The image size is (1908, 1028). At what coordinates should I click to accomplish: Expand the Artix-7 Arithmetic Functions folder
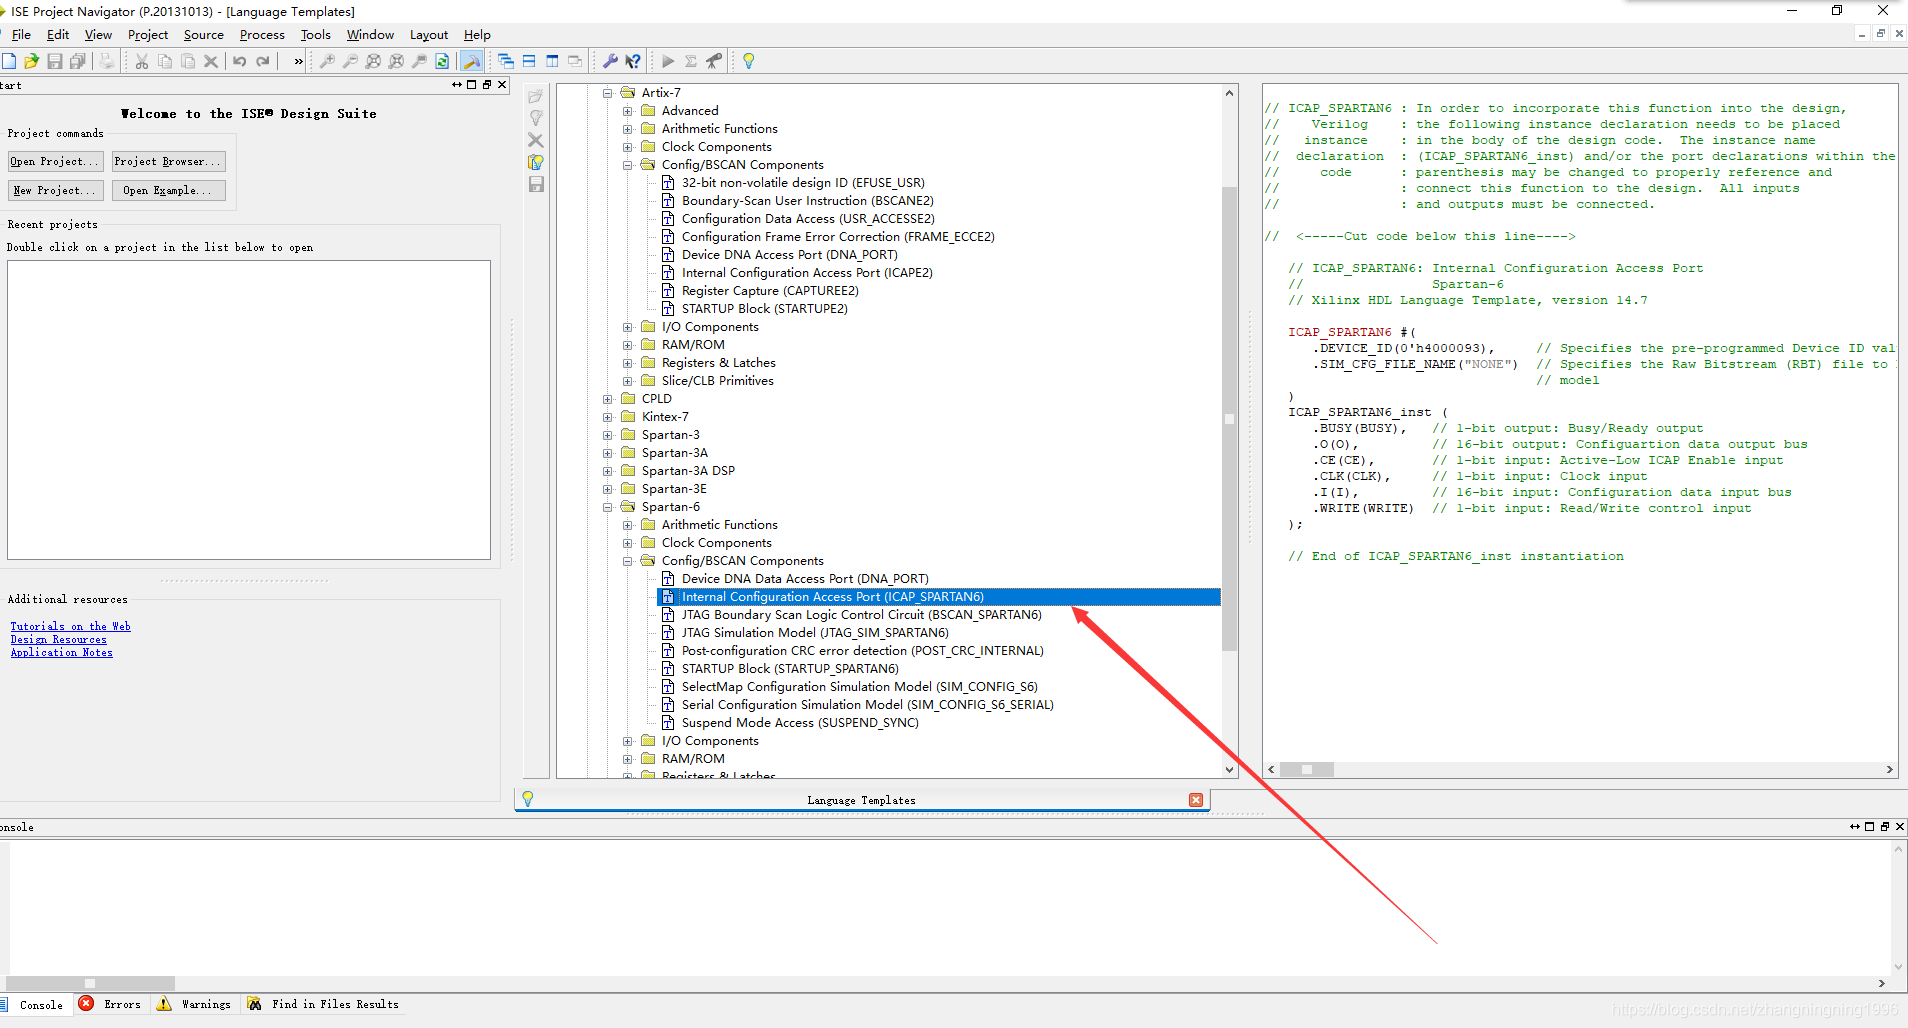pyautogui.click(x=627, y=129)
